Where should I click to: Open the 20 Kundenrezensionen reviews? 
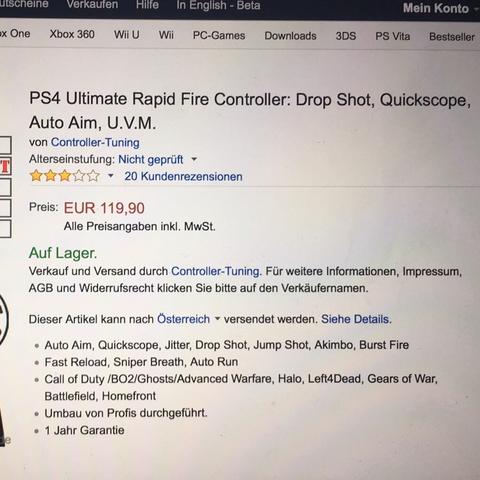[183, 177]
